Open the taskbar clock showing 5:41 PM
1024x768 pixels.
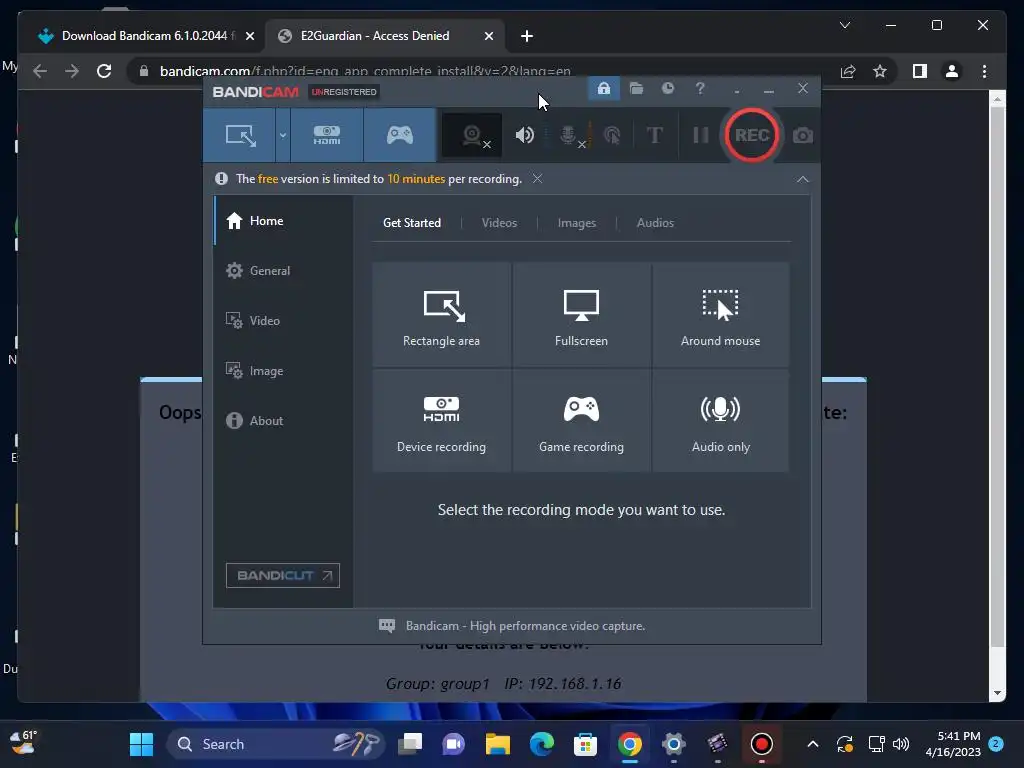point(954,744)
